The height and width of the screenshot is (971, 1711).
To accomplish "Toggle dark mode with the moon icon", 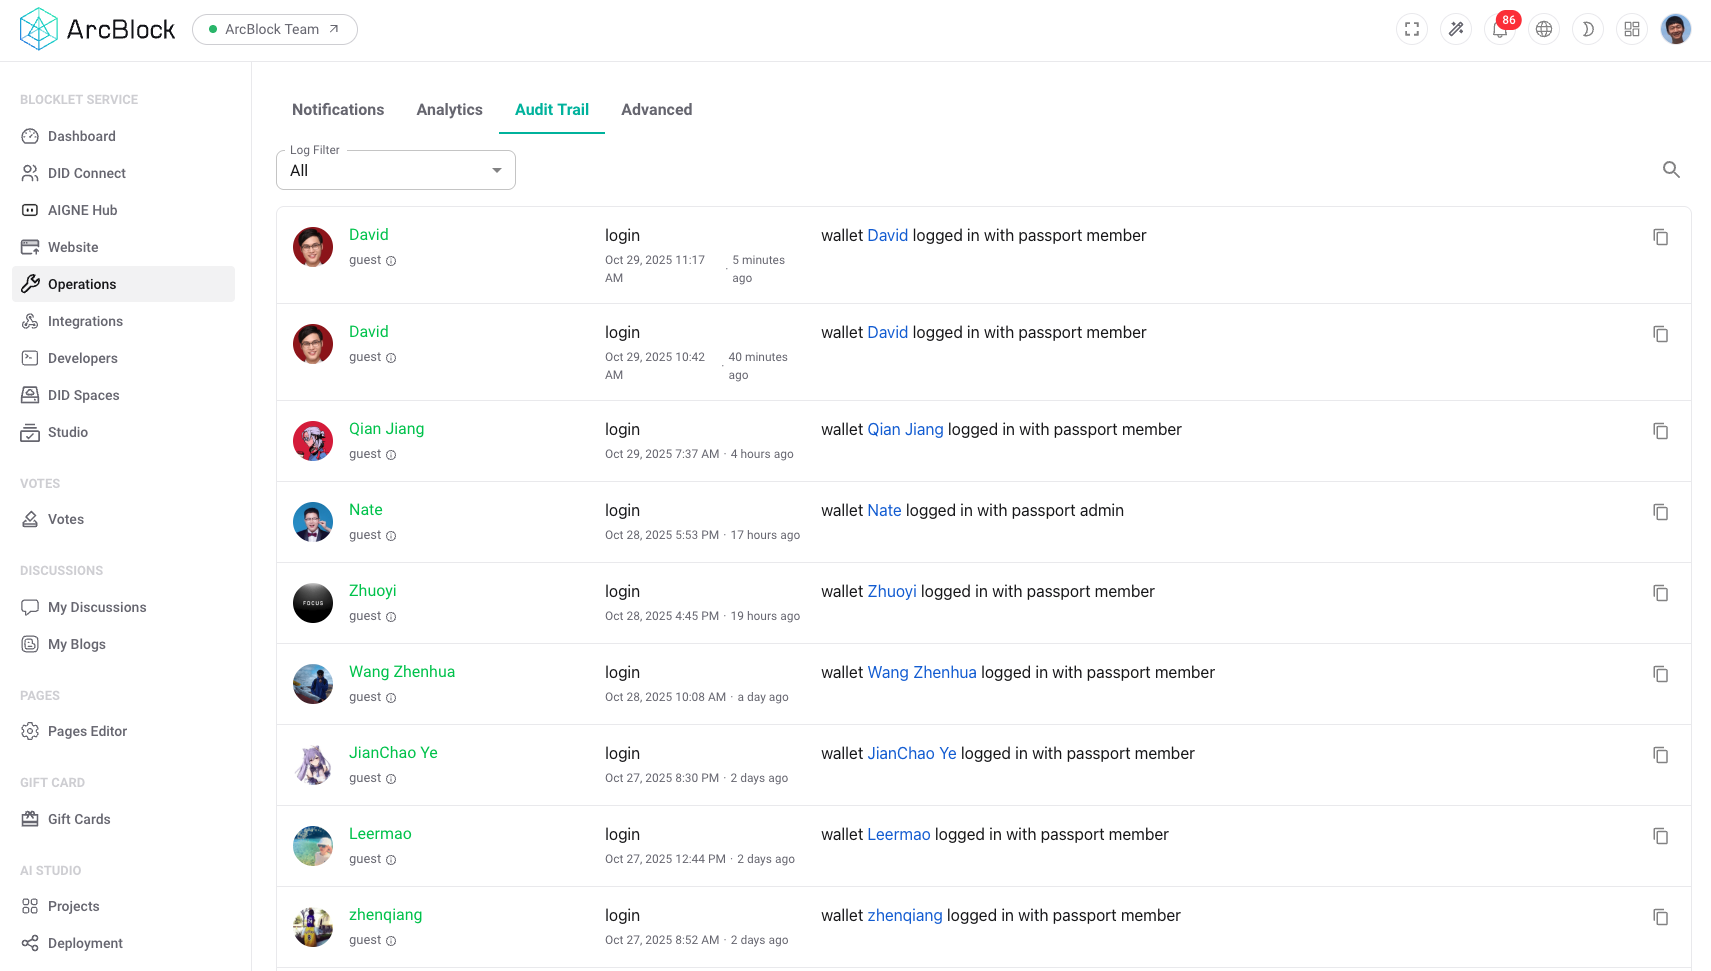I will [1587, 29].
